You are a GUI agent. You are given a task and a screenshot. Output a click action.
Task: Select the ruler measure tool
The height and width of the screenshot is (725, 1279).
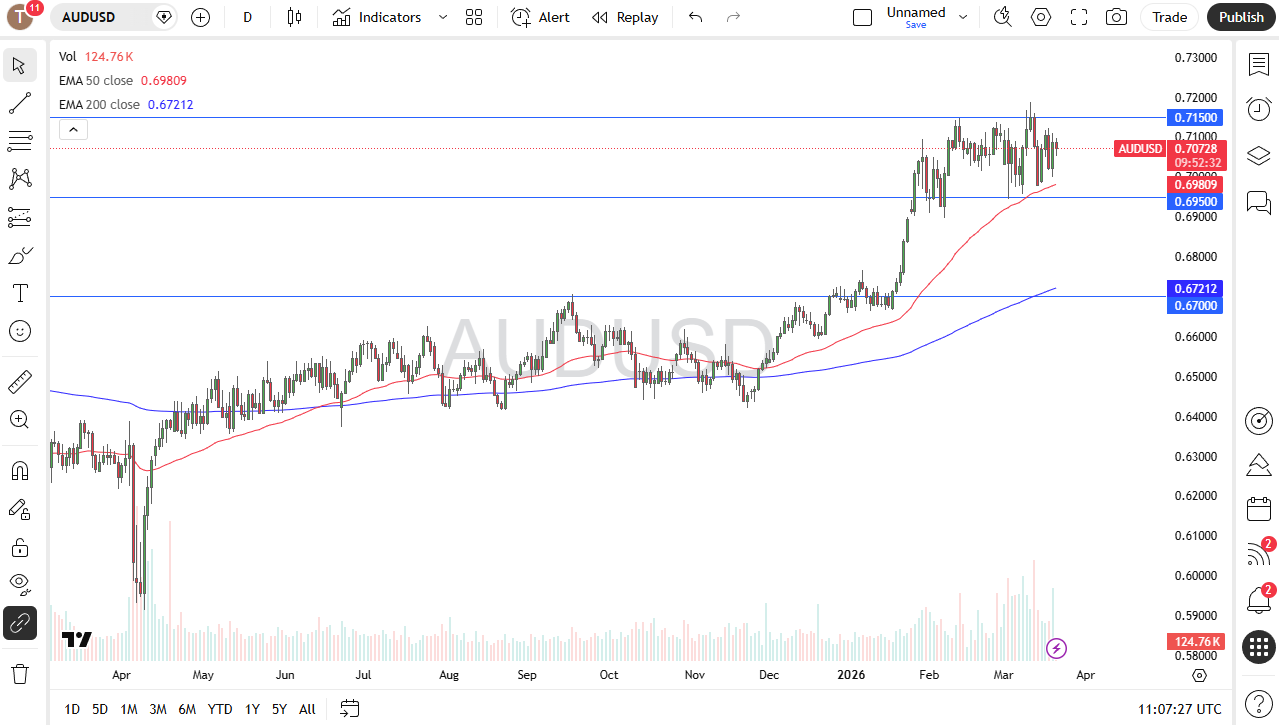19,381
